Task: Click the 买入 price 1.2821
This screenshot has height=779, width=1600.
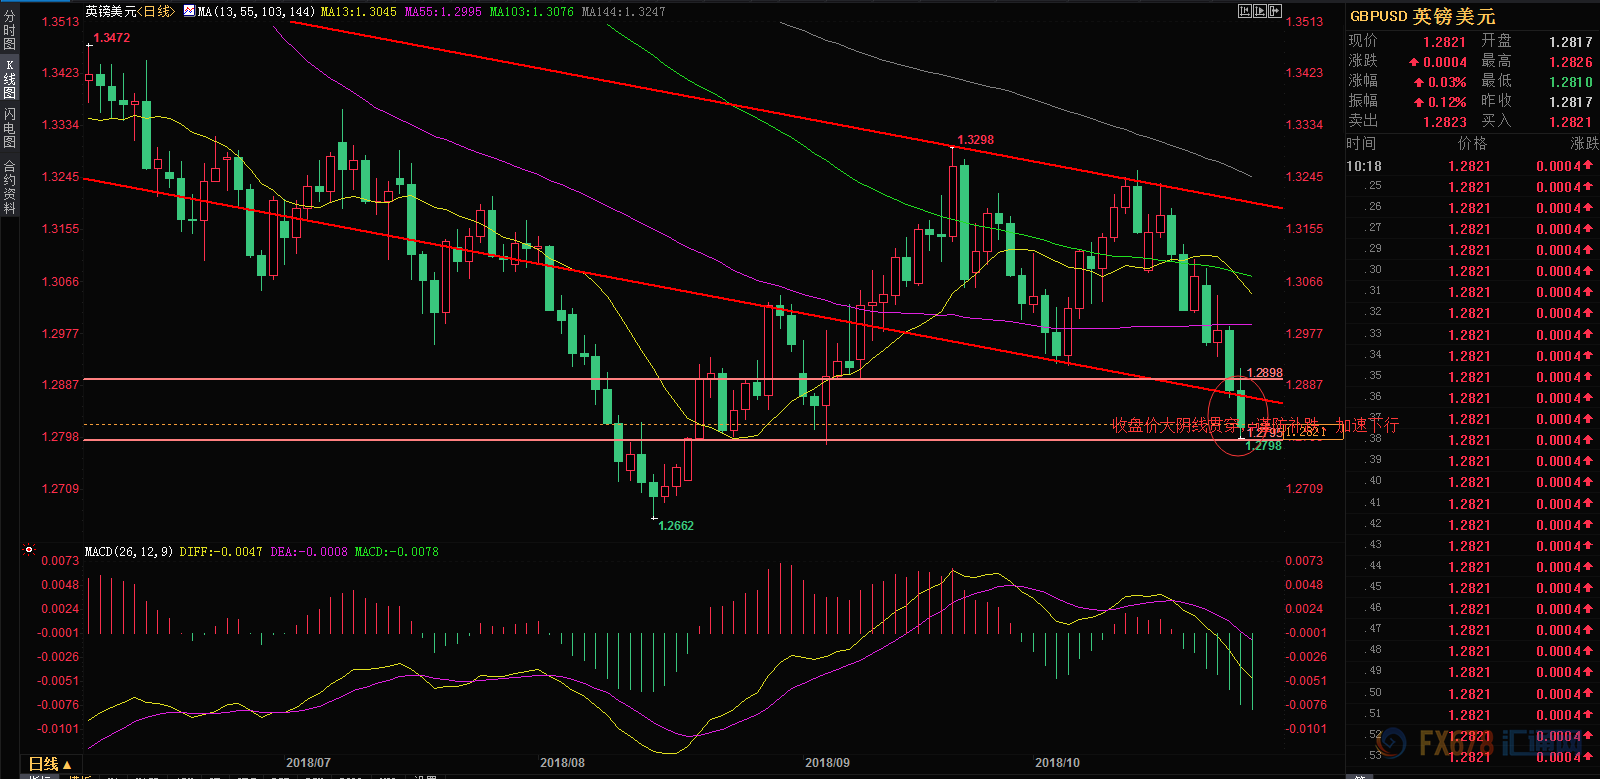Action: [1571, 122]
